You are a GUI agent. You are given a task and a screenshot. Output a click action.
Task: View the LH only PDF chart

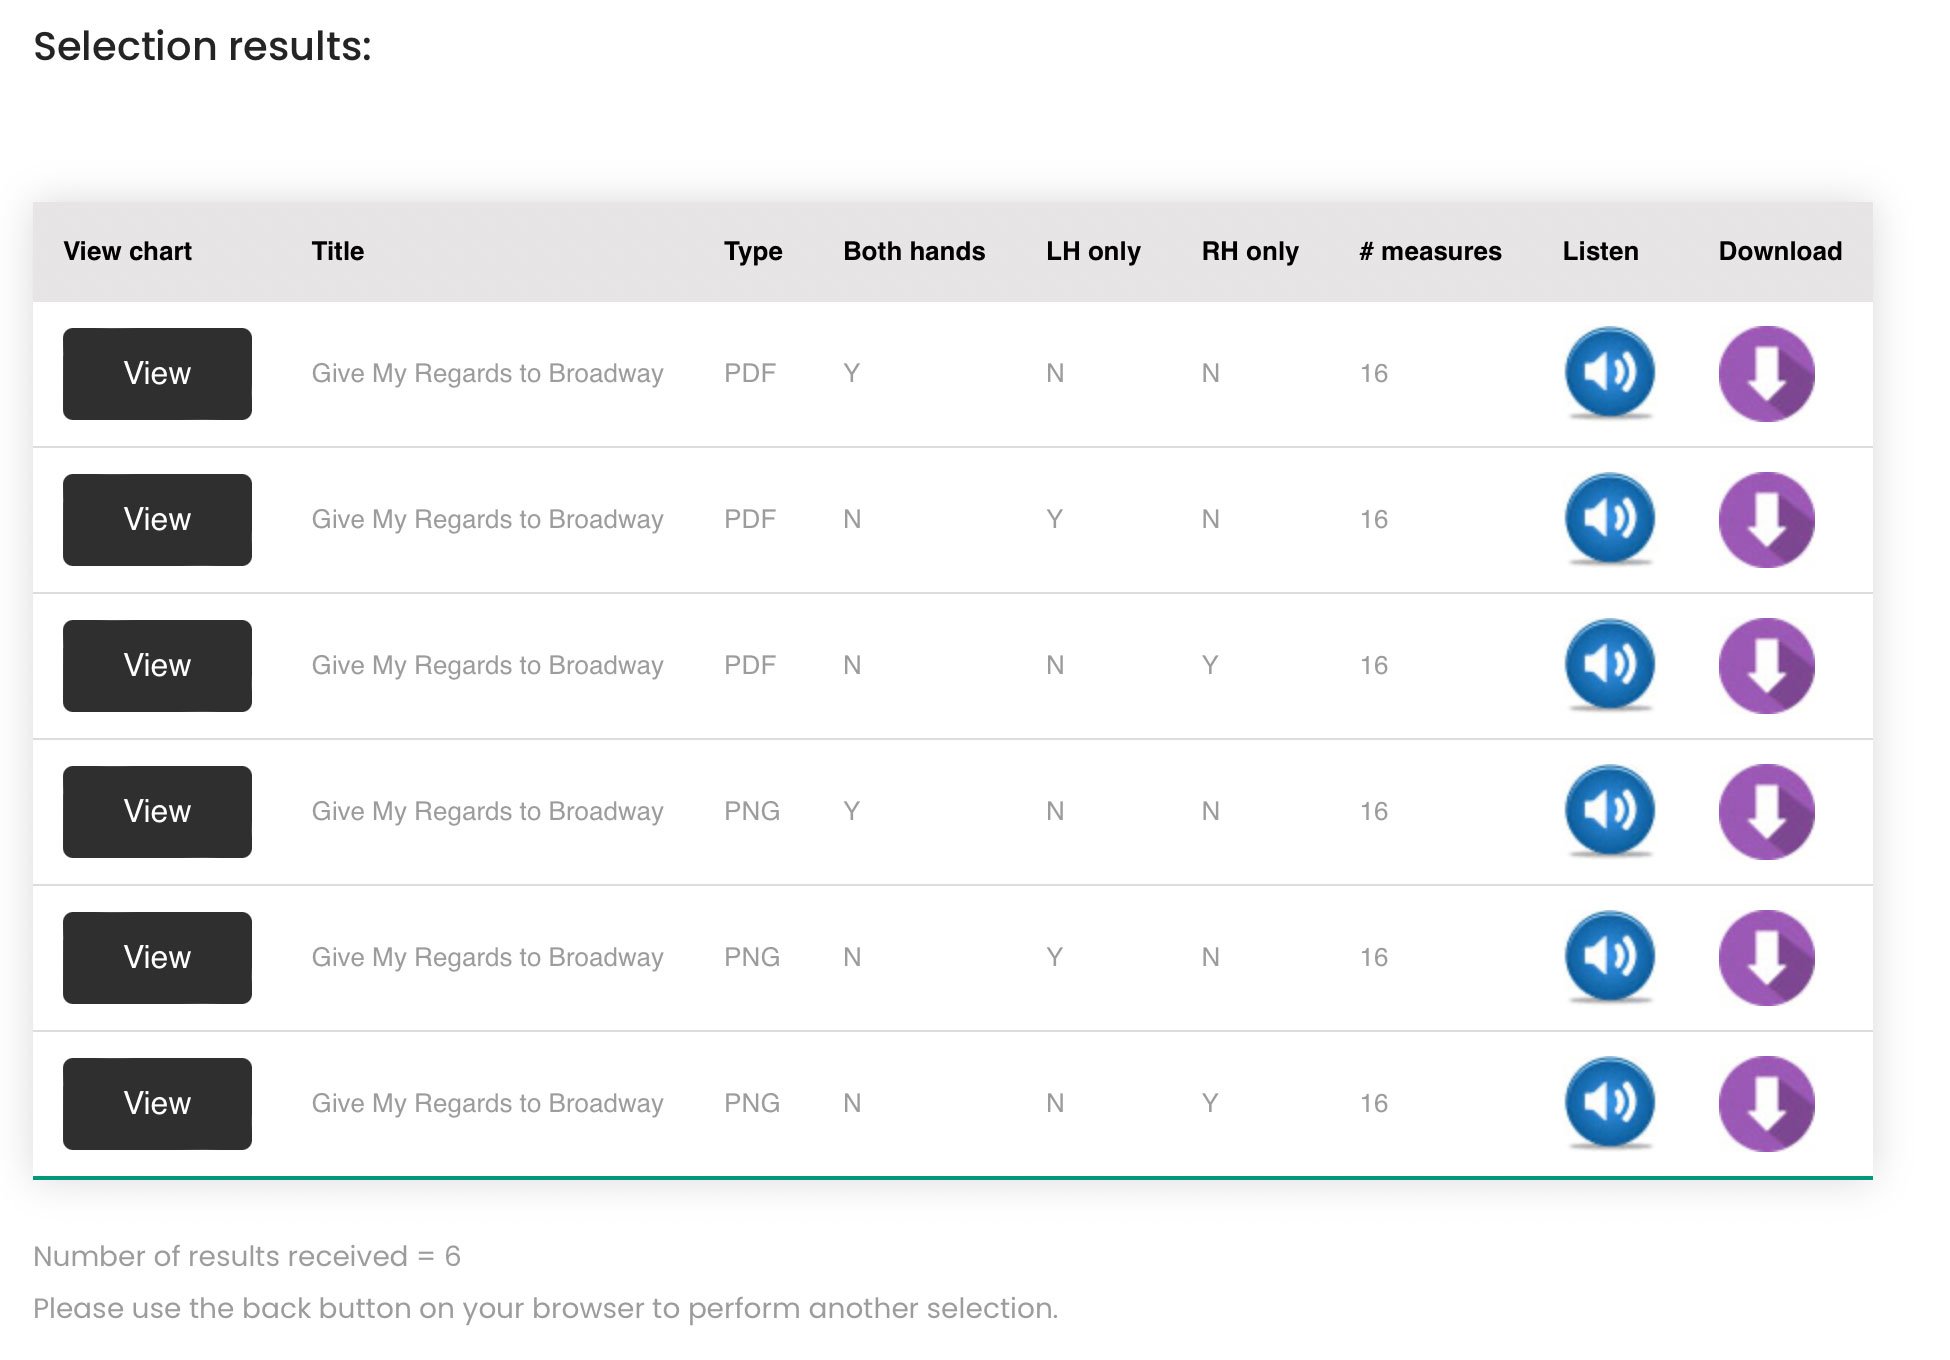pyautogui.click(x=157, y=519)
